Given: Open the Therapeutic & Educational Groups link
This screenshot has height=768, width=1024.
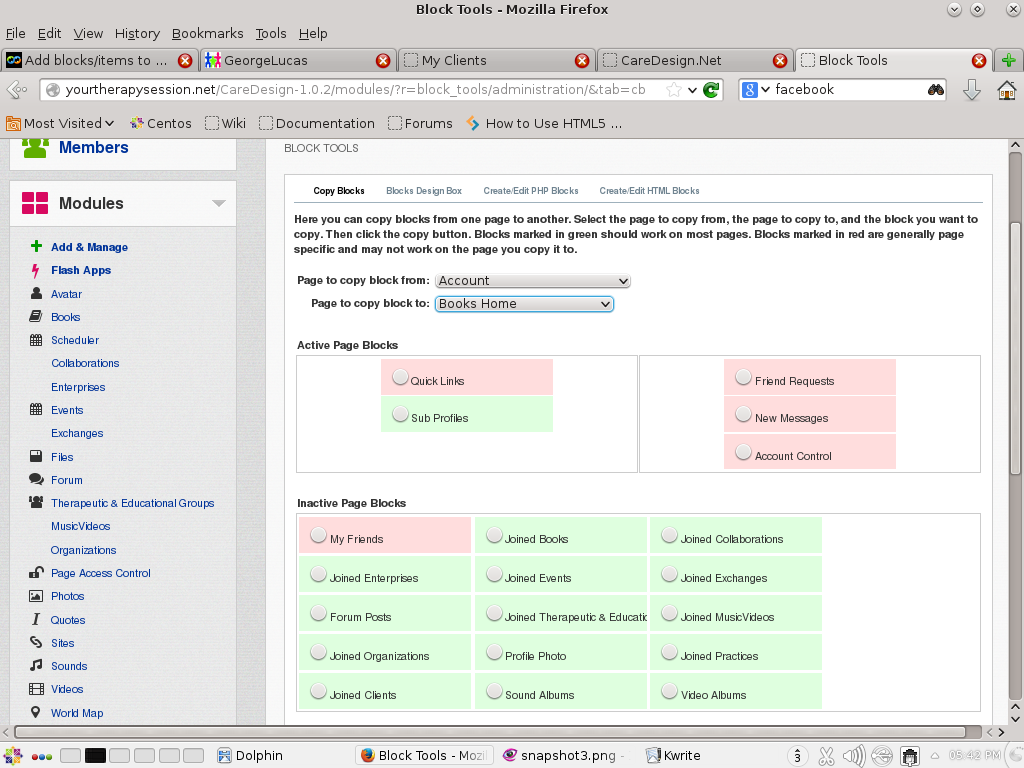Looking at the screenshot, I should [132, 503].
